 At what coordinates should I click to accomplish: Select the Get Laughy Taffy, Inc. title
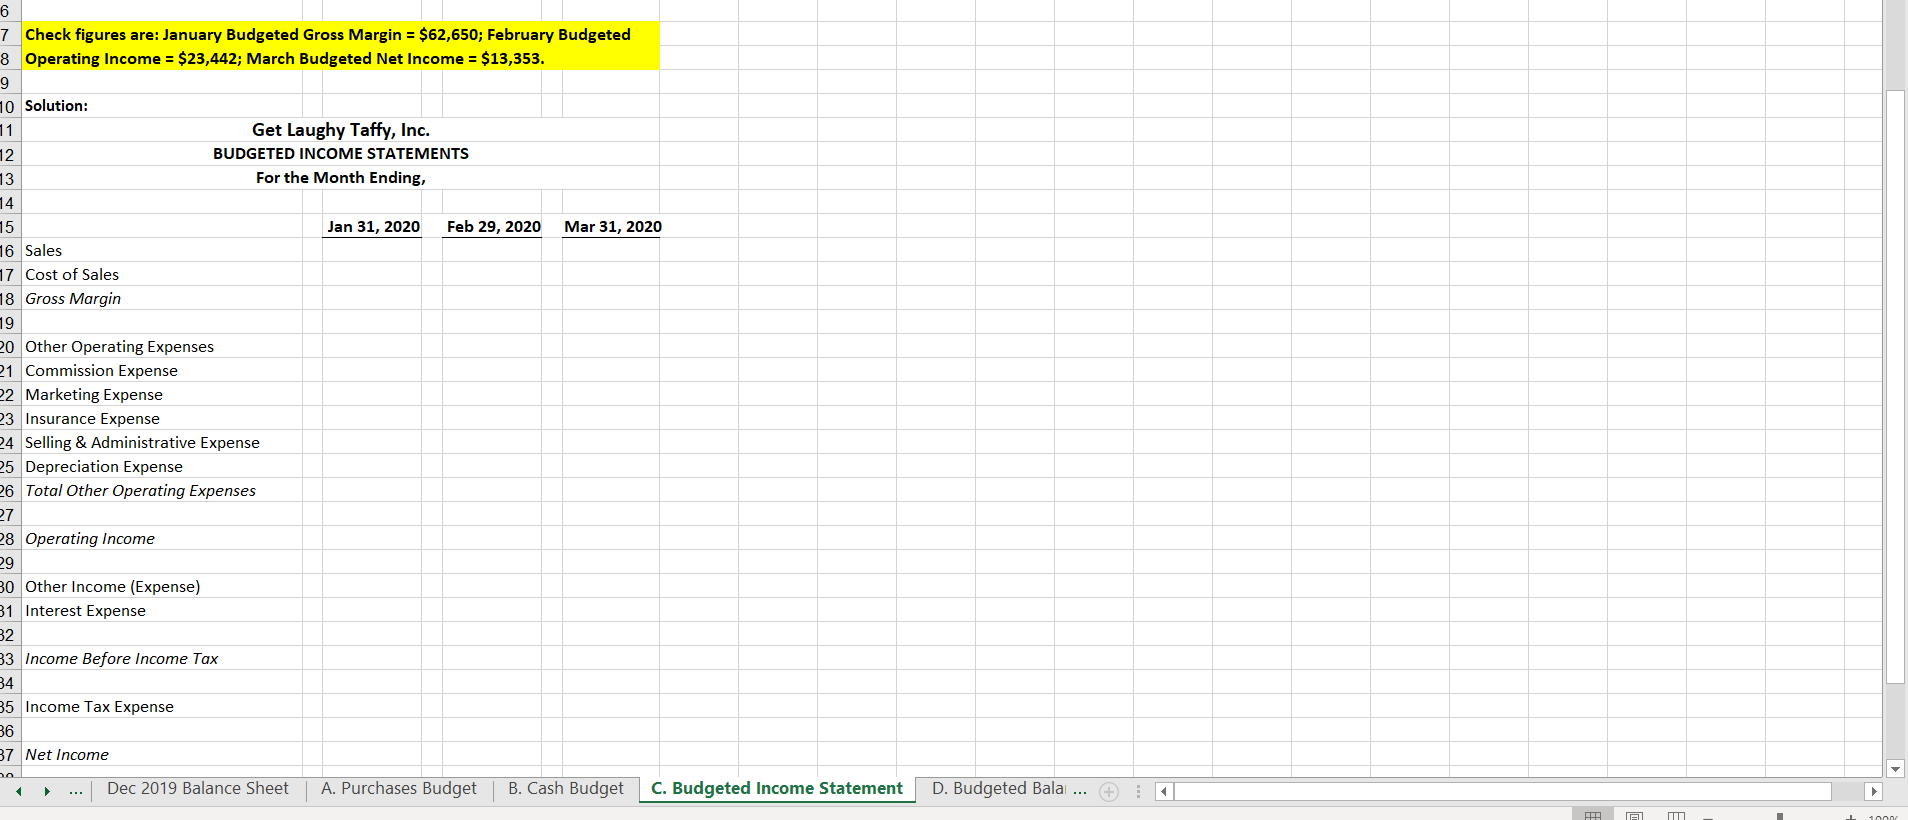click(340, 129)
